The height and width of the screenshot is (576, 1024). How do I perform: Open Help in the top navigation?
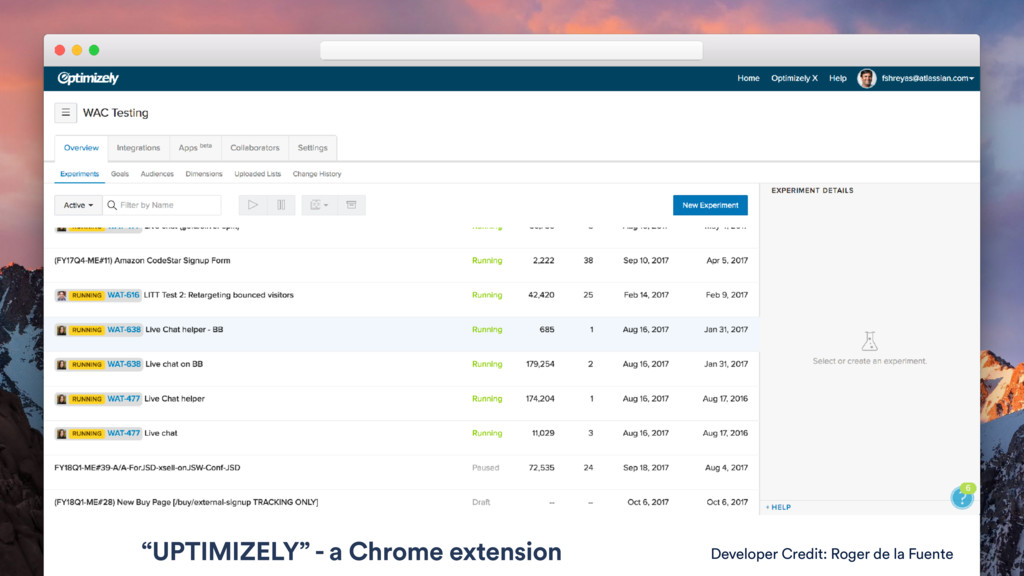point(838,78)
